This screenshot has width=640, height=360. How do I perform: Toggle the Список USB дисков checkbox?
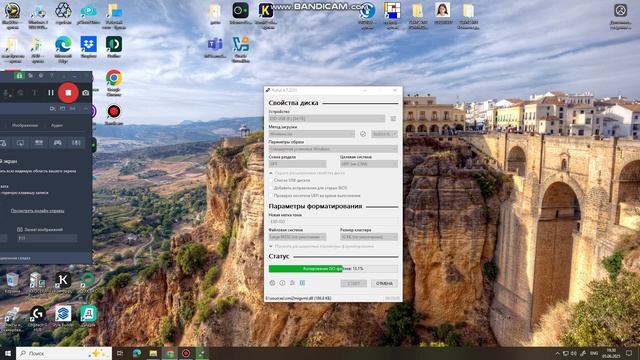coord(271,180)
